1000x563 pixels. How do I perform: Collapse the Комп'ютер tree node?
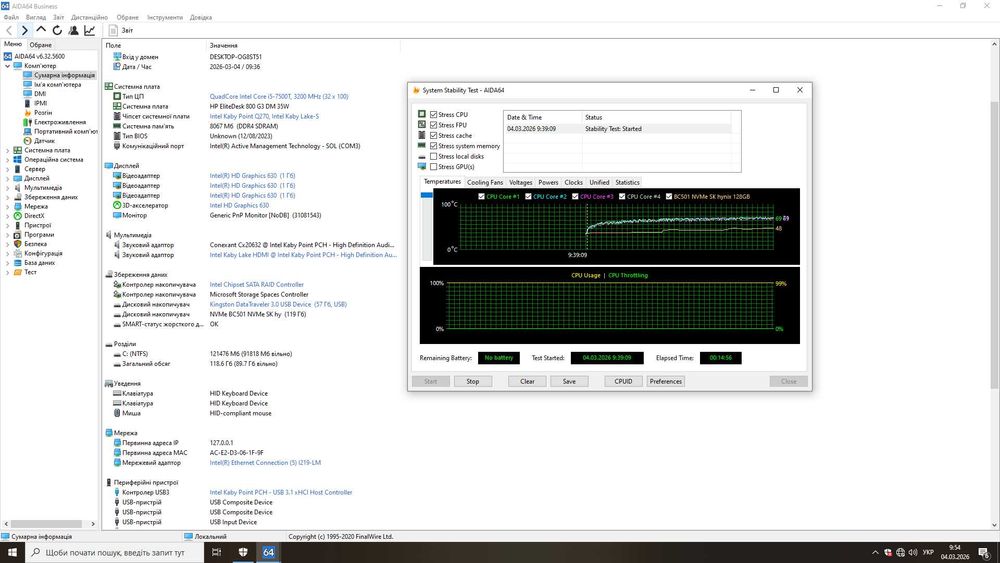(x=8, y=66)
